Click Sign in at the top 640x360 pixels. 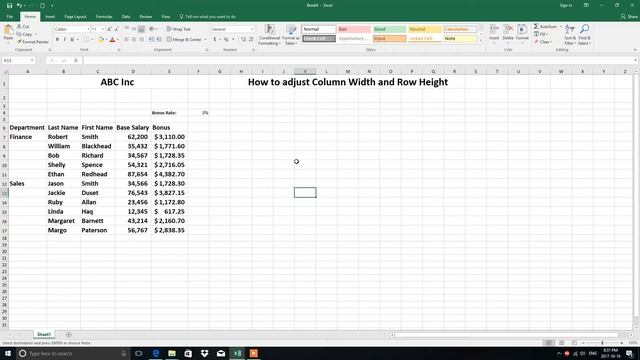[x=566, y=5]
